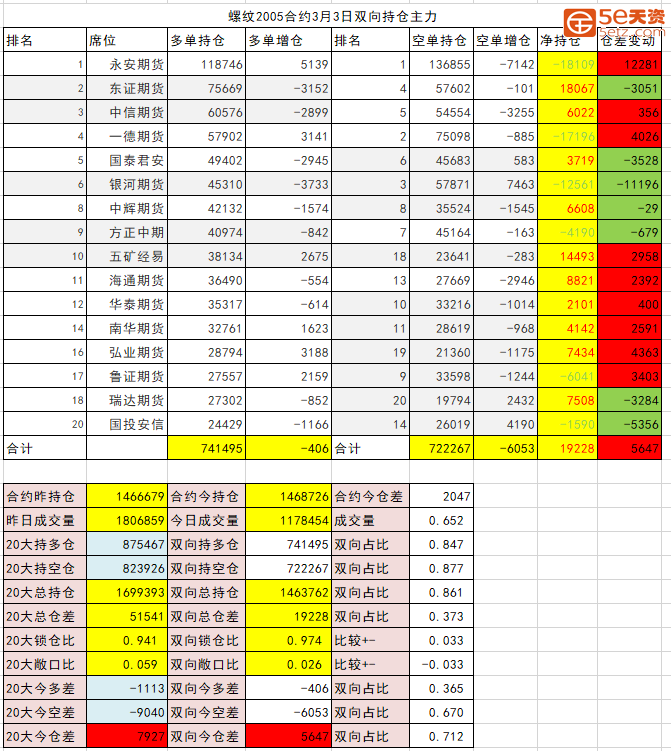The image size is (671, 751).
Task: Select short position value 75098
Action: pyautogui.click(x=441, y=136)
